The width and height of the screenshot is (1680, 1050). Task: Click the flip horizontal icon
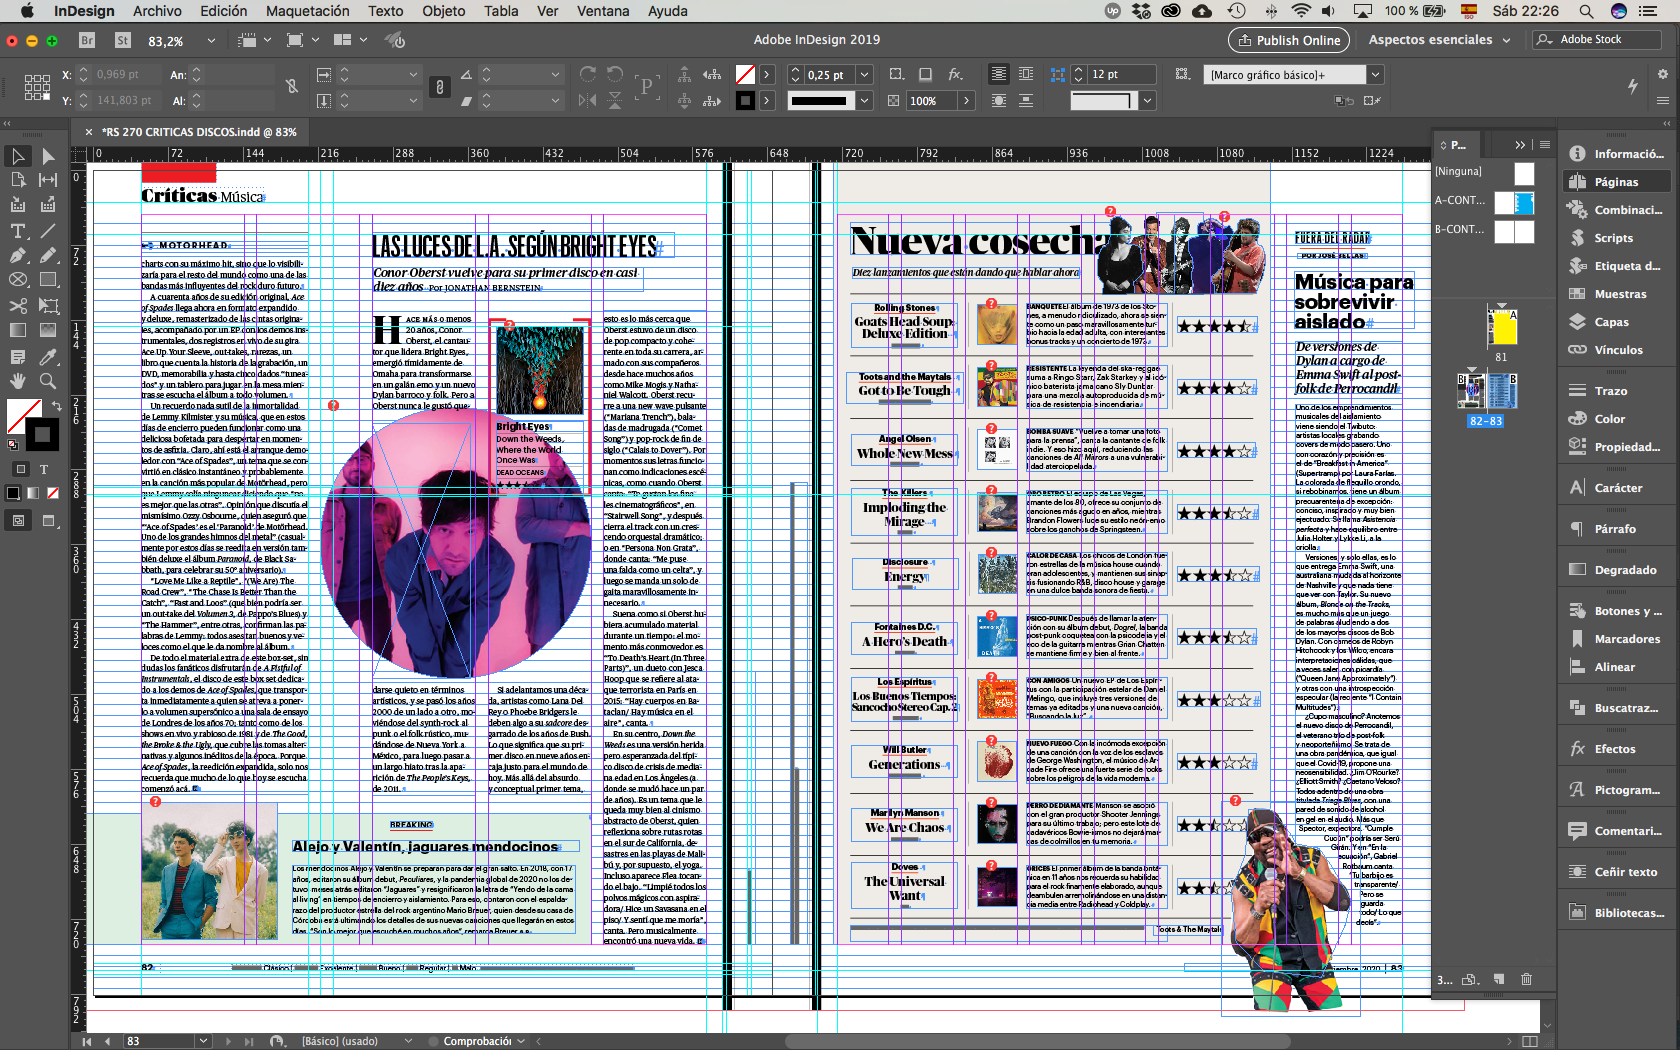588,100
